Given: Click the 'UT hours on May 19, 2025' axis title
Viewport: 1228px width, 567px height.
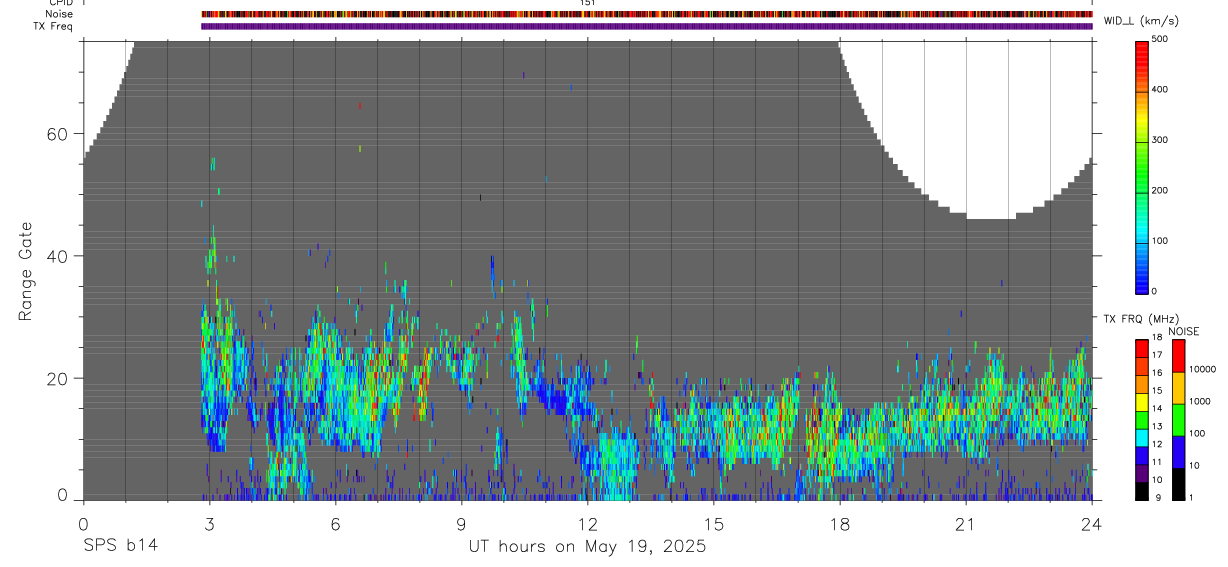Looking at the screenshot, I should click(x=587, y=547).
